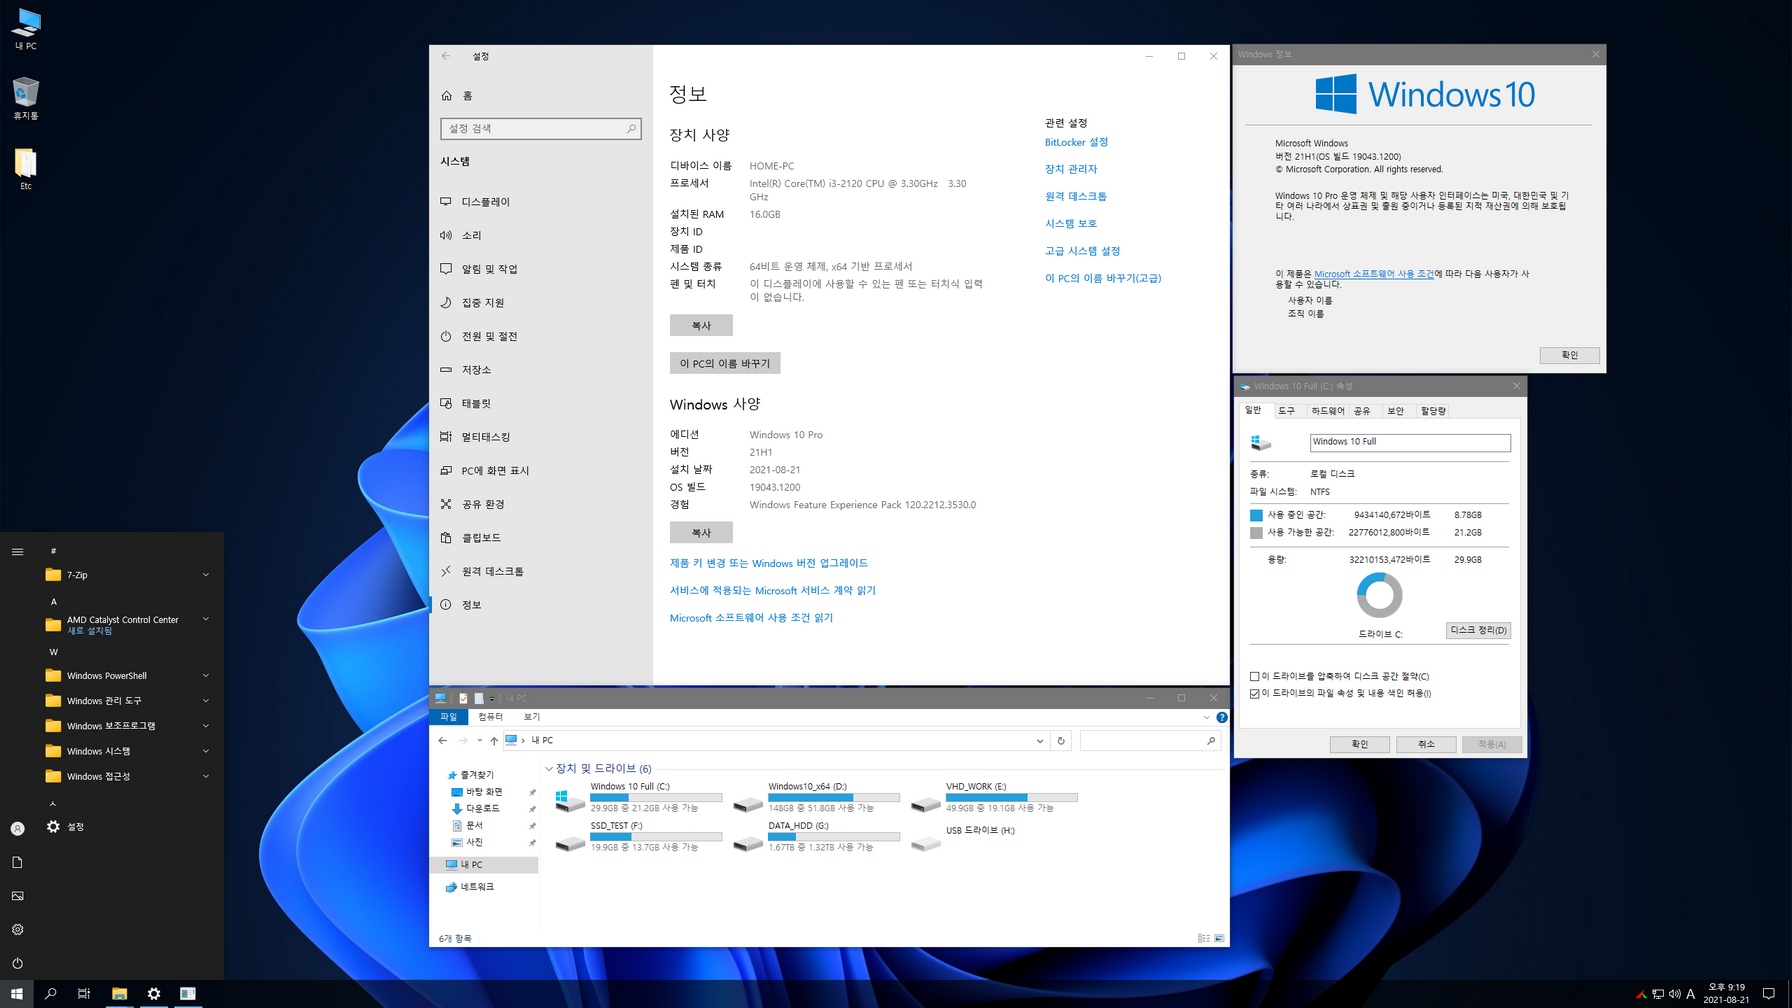Click the Start menu hamburger icon
The image size is (1792, 1008).
tap(17, 551)
